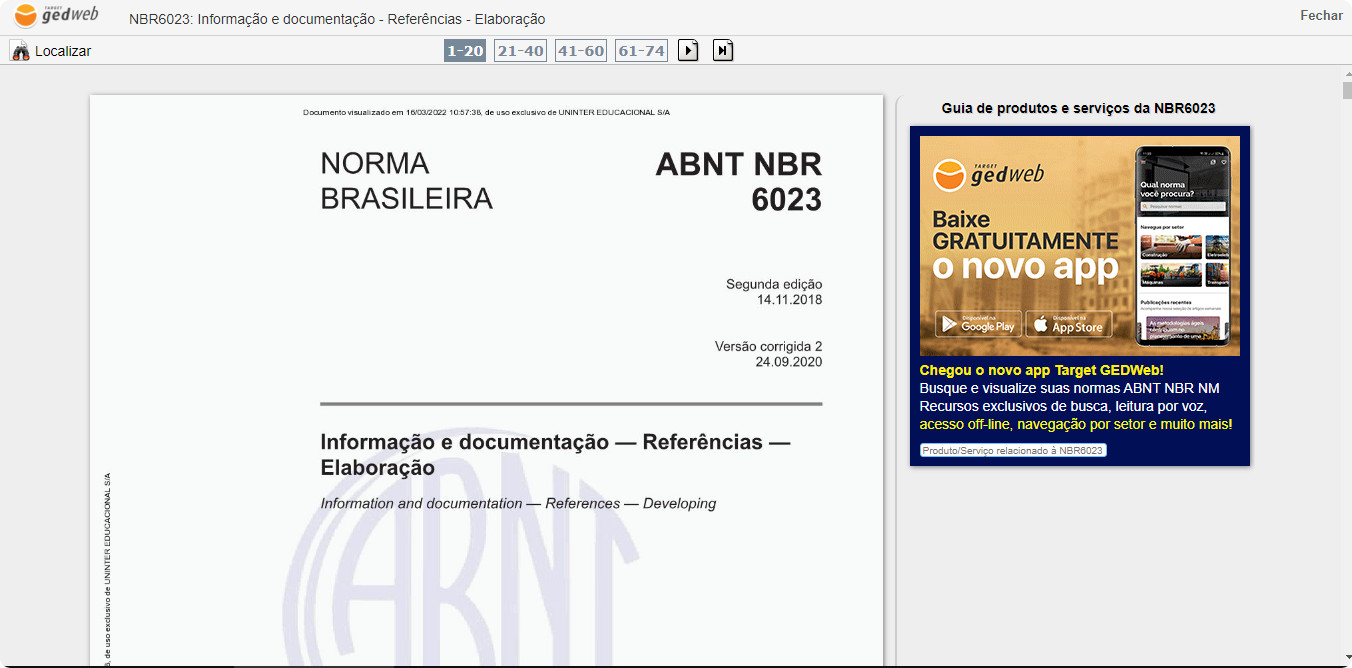
Task: Go to pages 61-74
Action: tap(641, 50)
